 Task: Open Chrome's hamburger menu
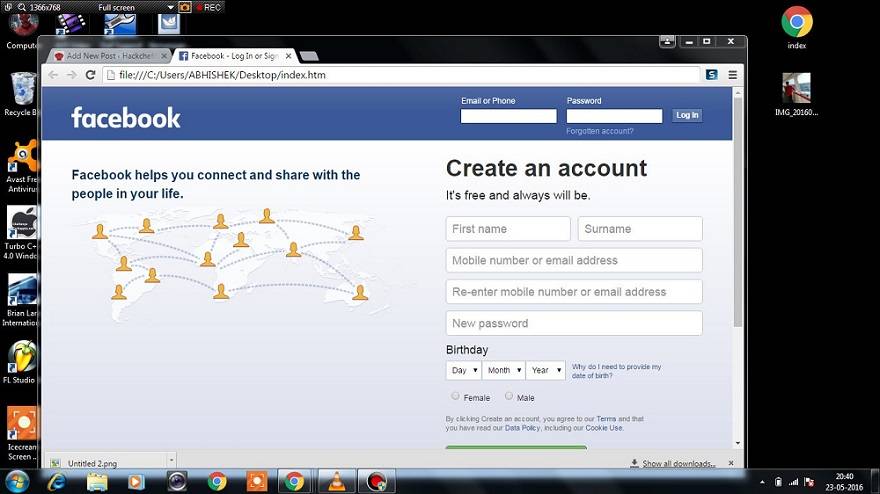point(732,75)
